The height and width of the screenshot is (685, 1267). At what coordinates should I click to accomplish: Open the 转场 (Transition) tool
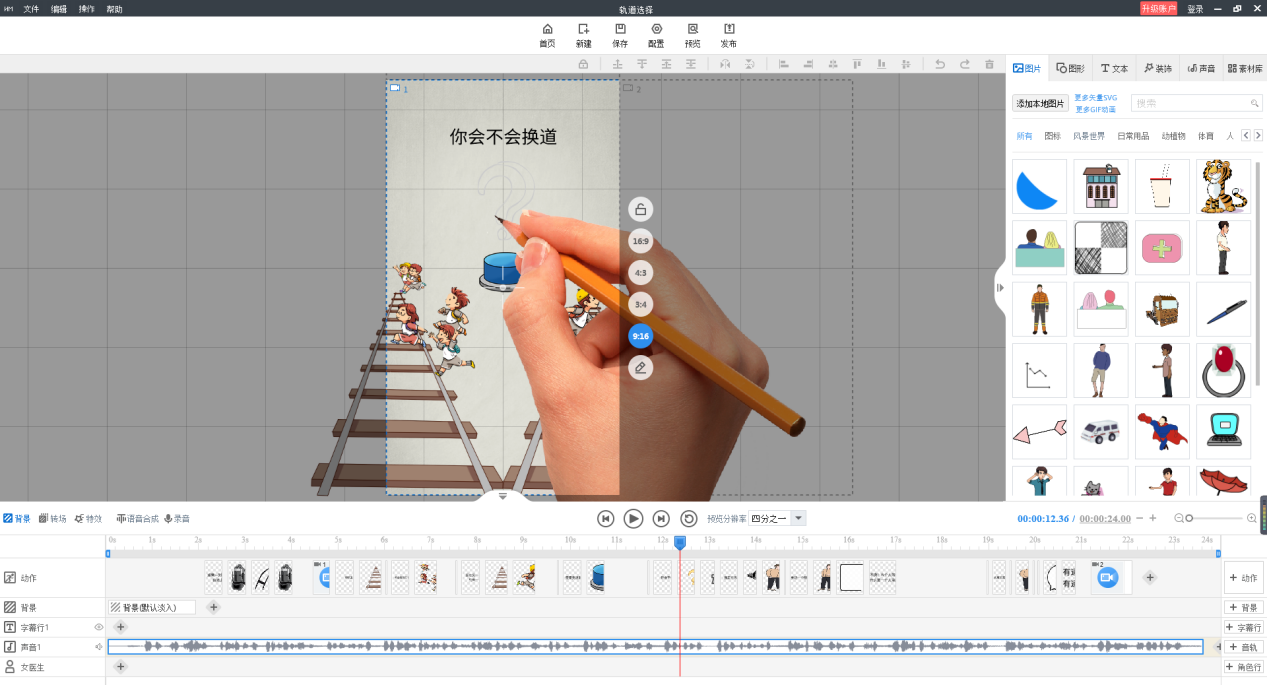52,518
